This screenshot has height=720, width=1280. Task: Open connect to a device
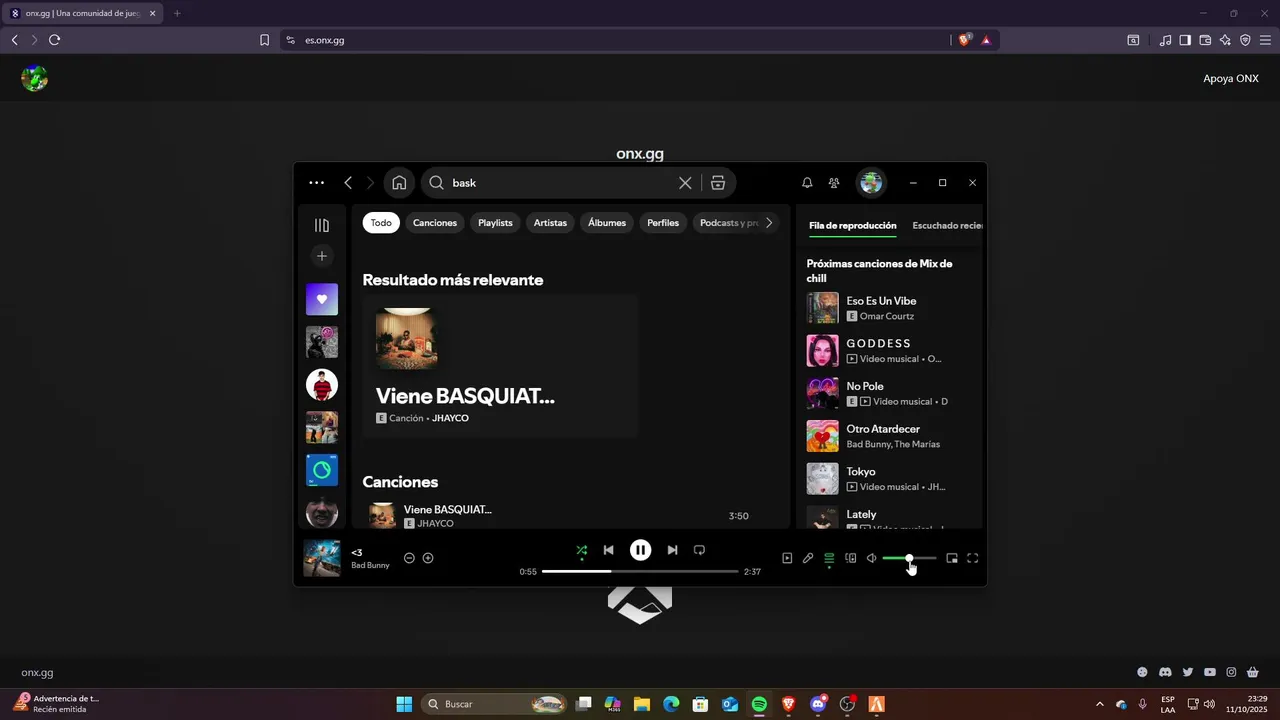pyautogui.click(x=851, y=558)
